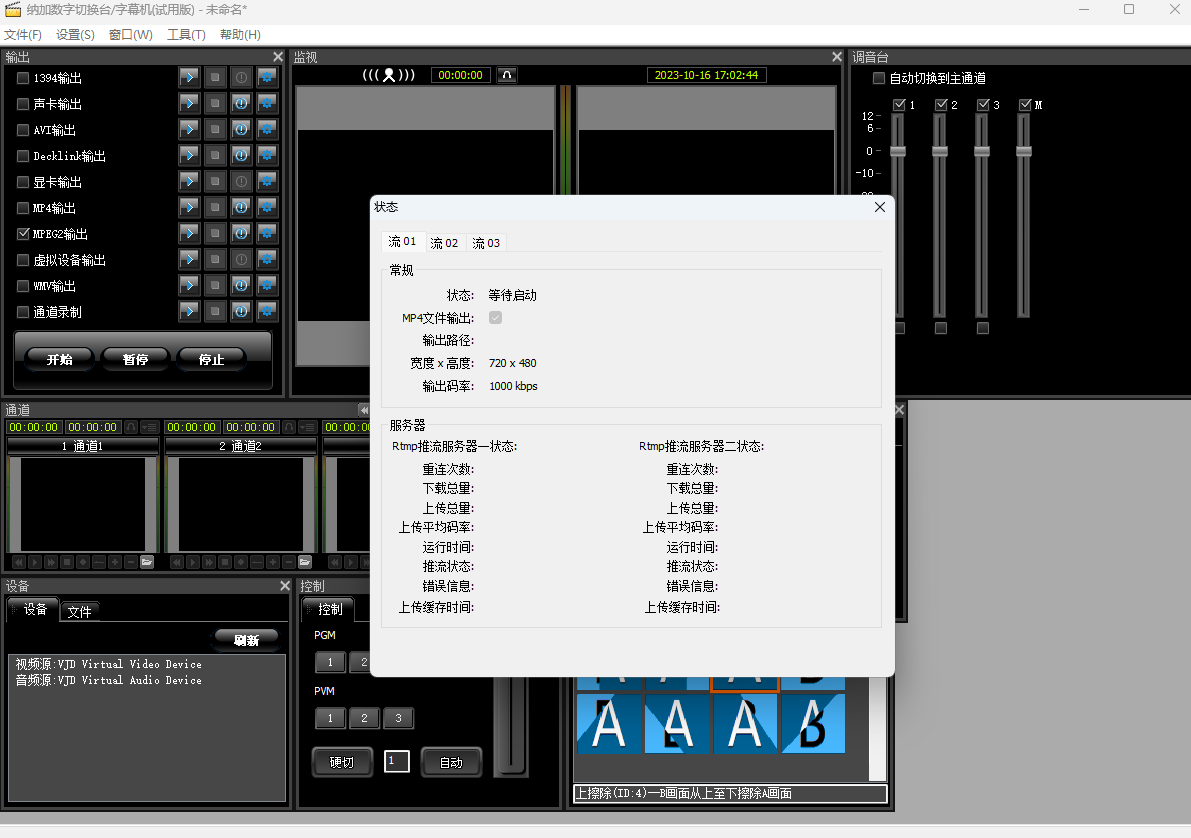Open the 文件(F) menu

(23, 34)
